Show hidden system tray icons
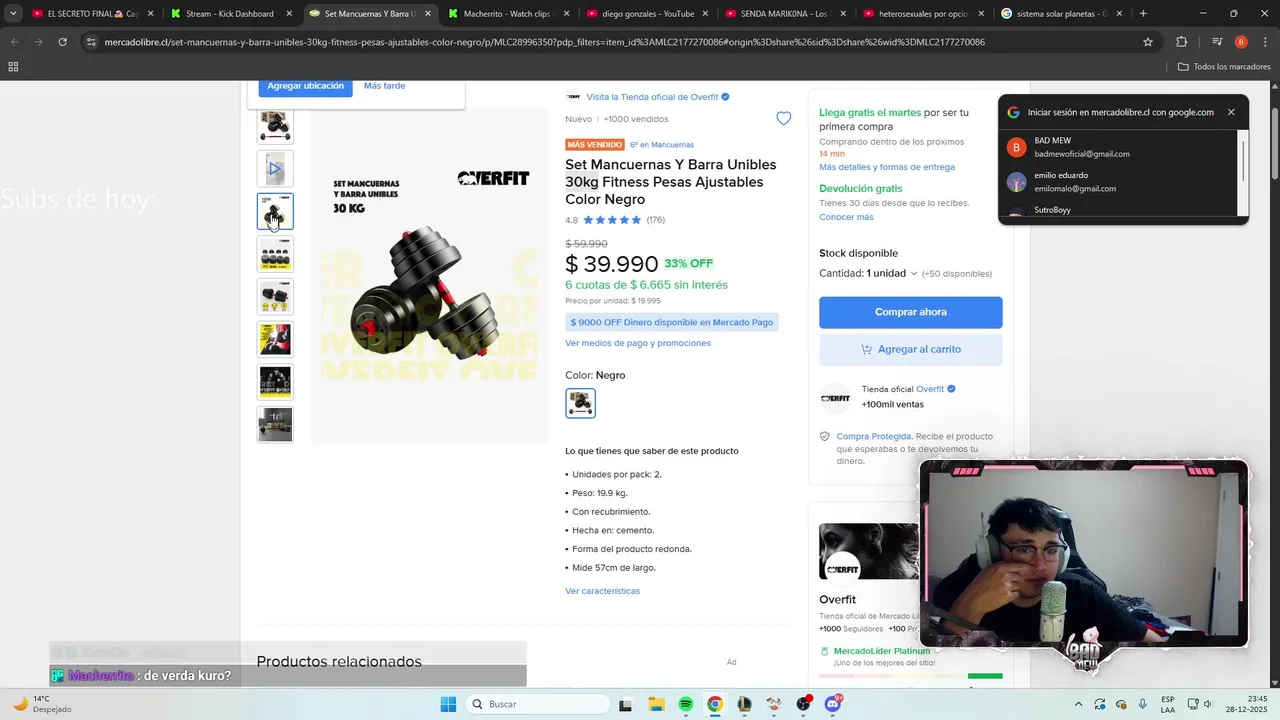 (1078, 704)
